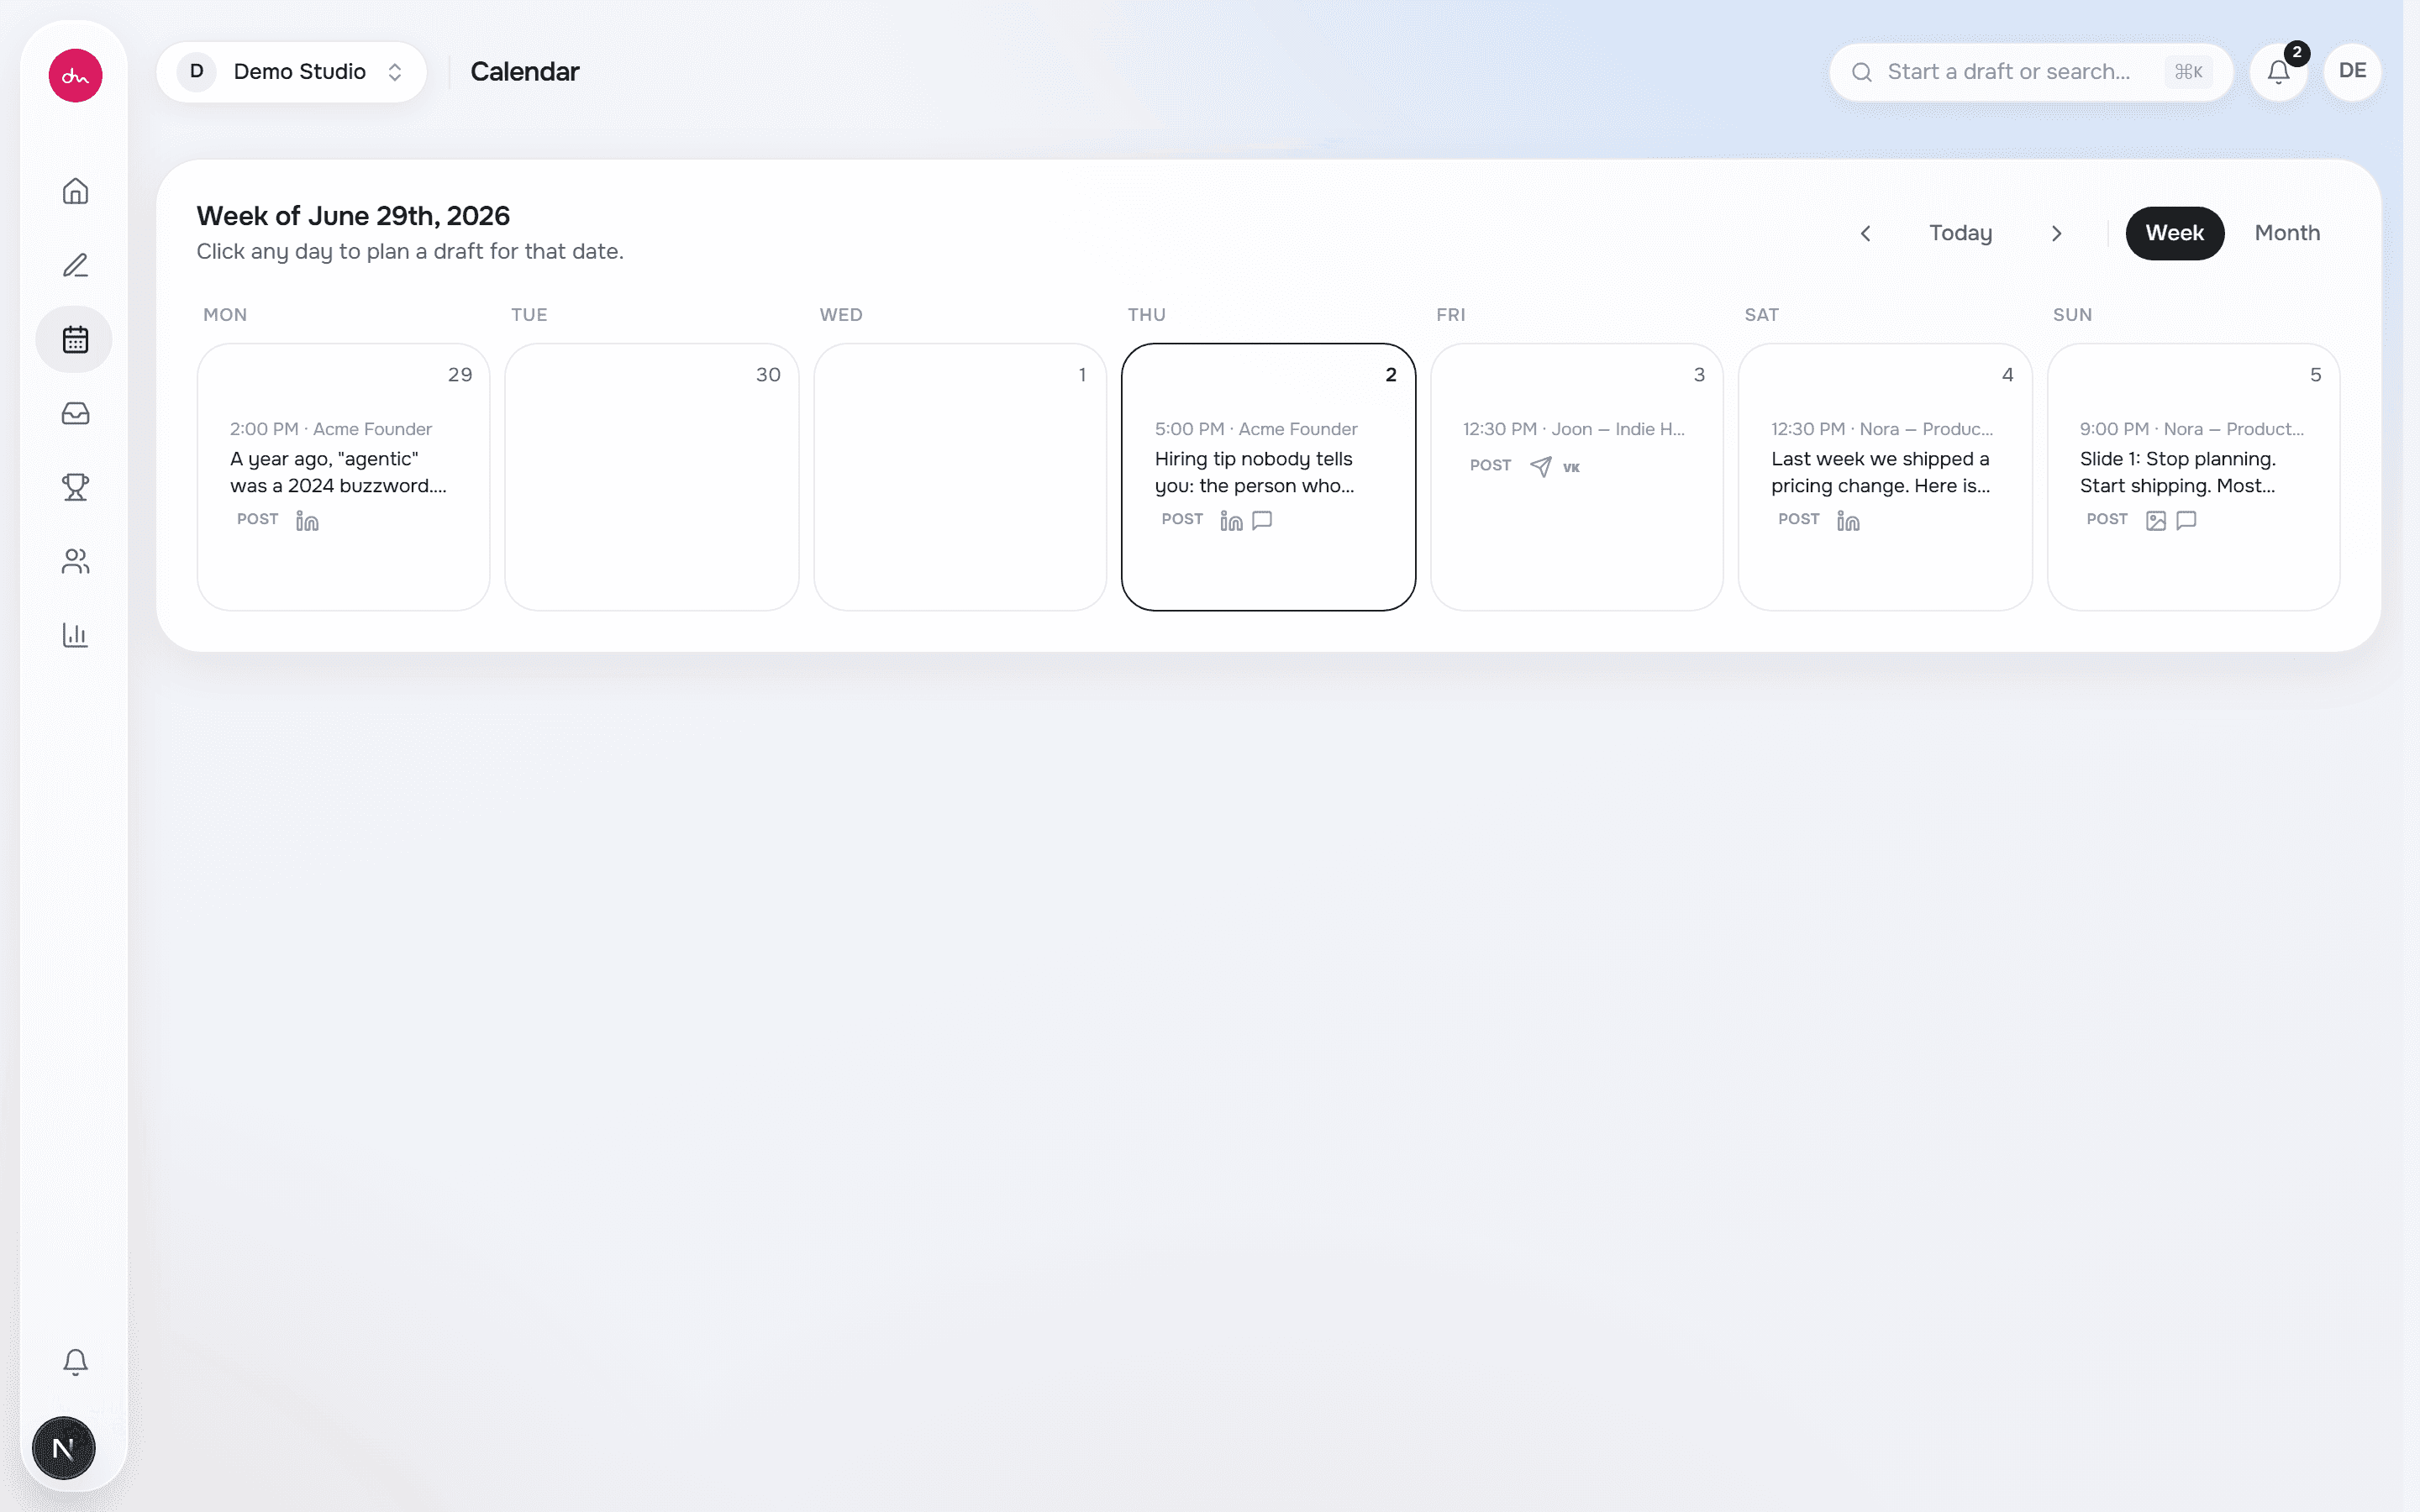Select the calendar icon in the sidebar

point(75,339)
